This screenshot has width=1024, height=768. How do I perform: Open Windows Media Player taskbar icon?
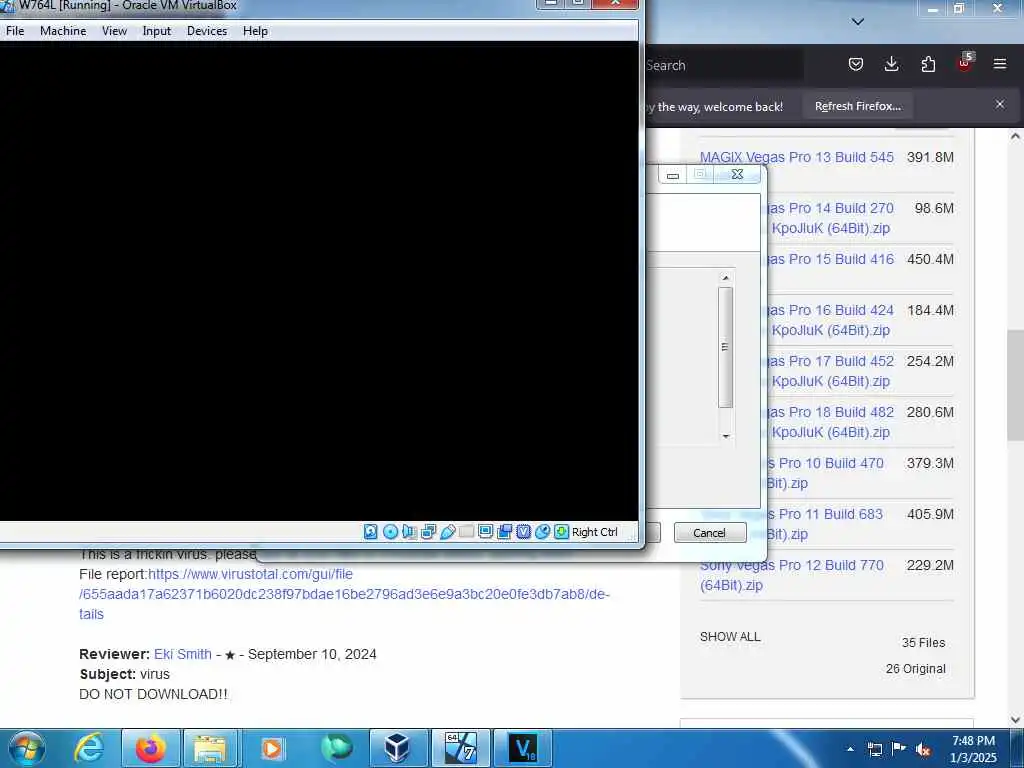[272, 748]
